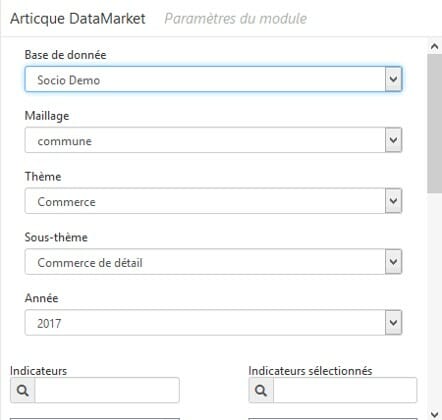Click the vertical scrollbar thumb
The image size is (442, 420).
pos(434,123)
